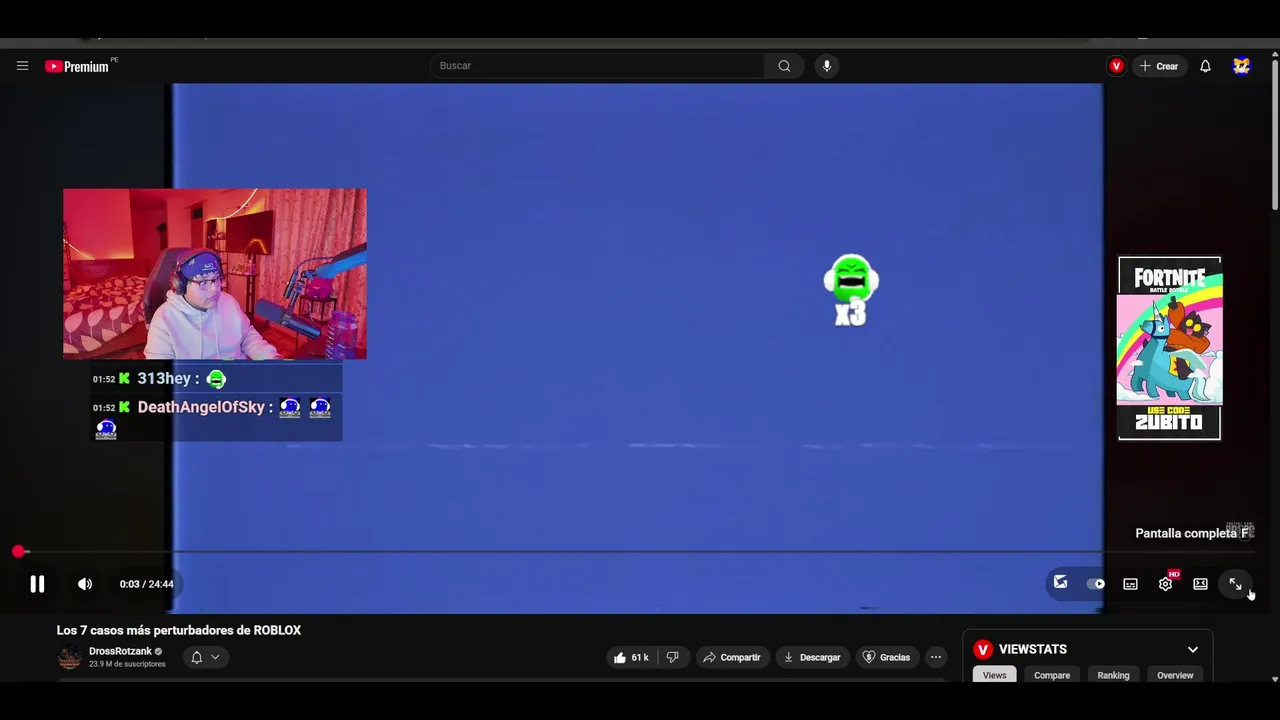Screen dimensions: 1280x720
Task: Switch to theater mode
Action: tap(1200, 584)
